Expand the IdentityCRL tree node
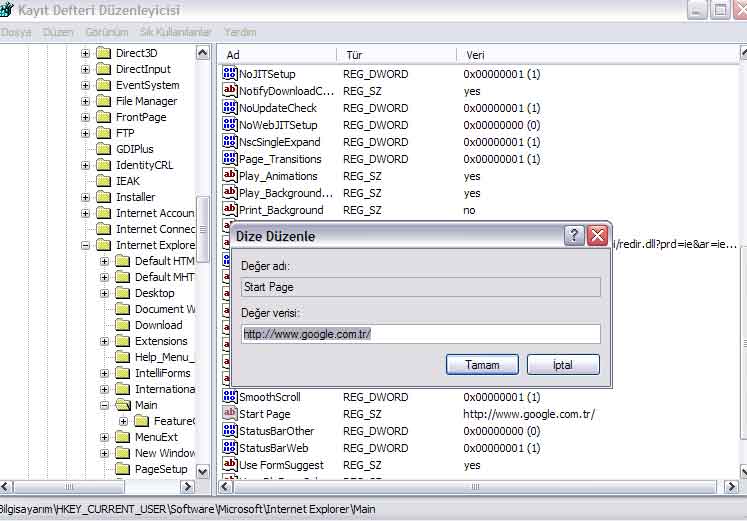747x521 pixels. point(85,165)
